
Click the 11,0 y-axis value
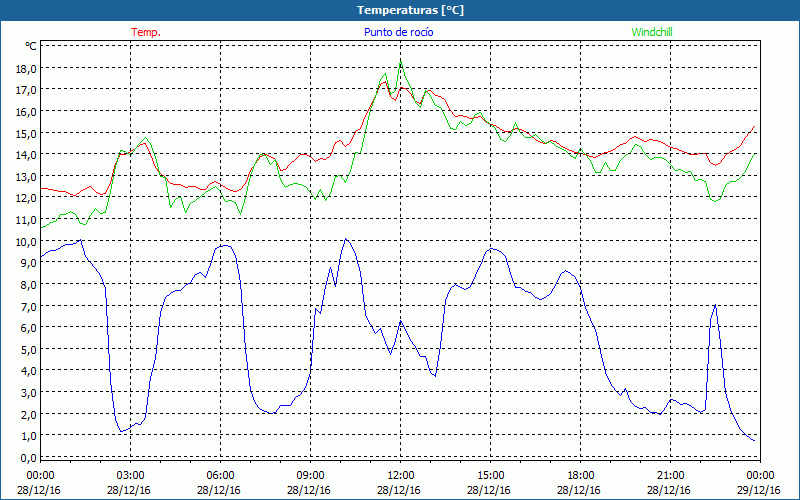click(28, 220)
